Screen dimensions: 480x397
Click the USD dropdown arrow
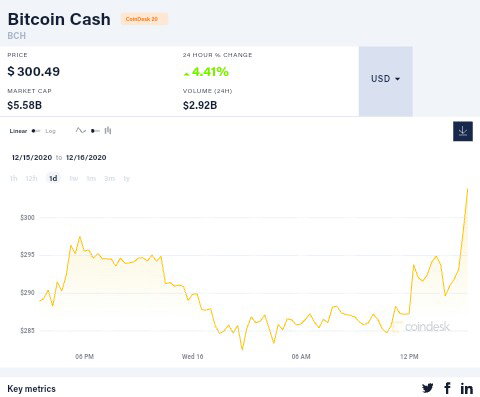[397, 79]
